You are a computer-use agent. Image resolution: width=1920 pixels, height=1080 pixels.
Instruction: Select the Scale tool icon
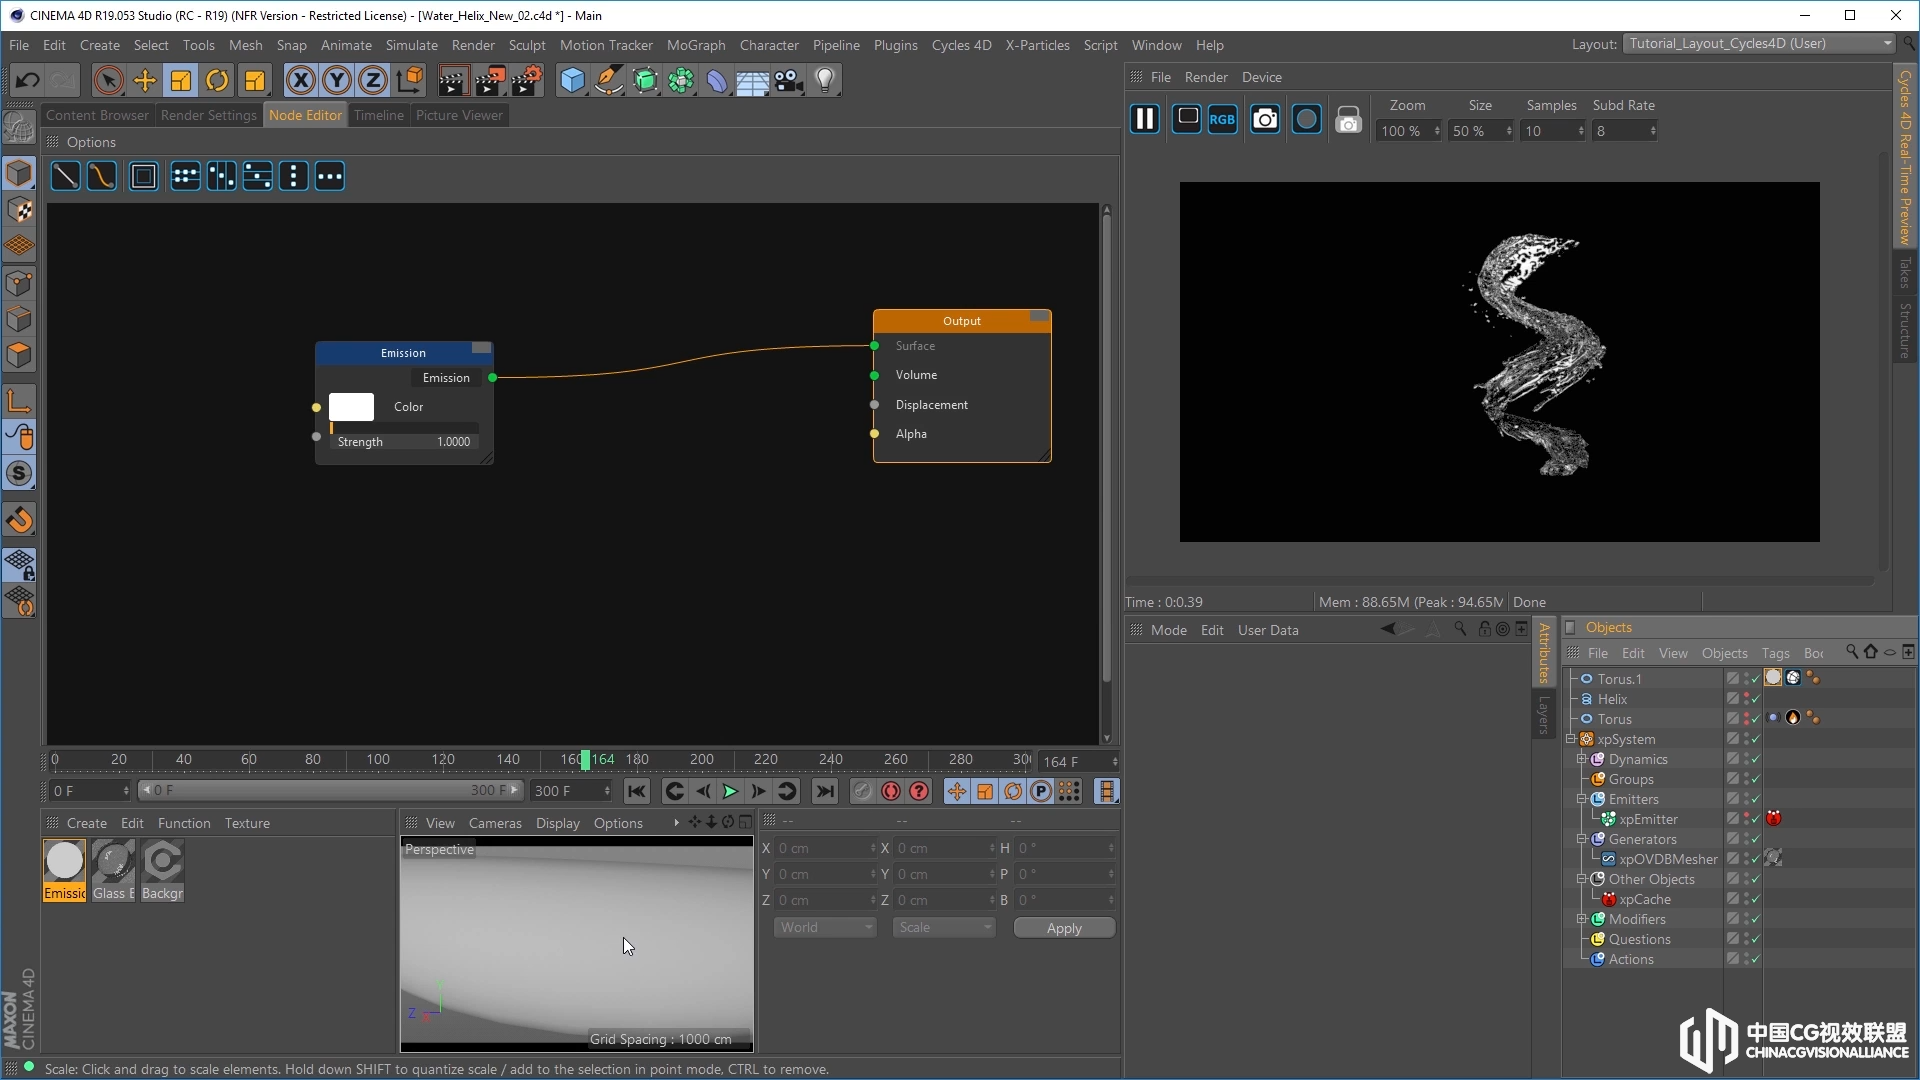[181, 80]
